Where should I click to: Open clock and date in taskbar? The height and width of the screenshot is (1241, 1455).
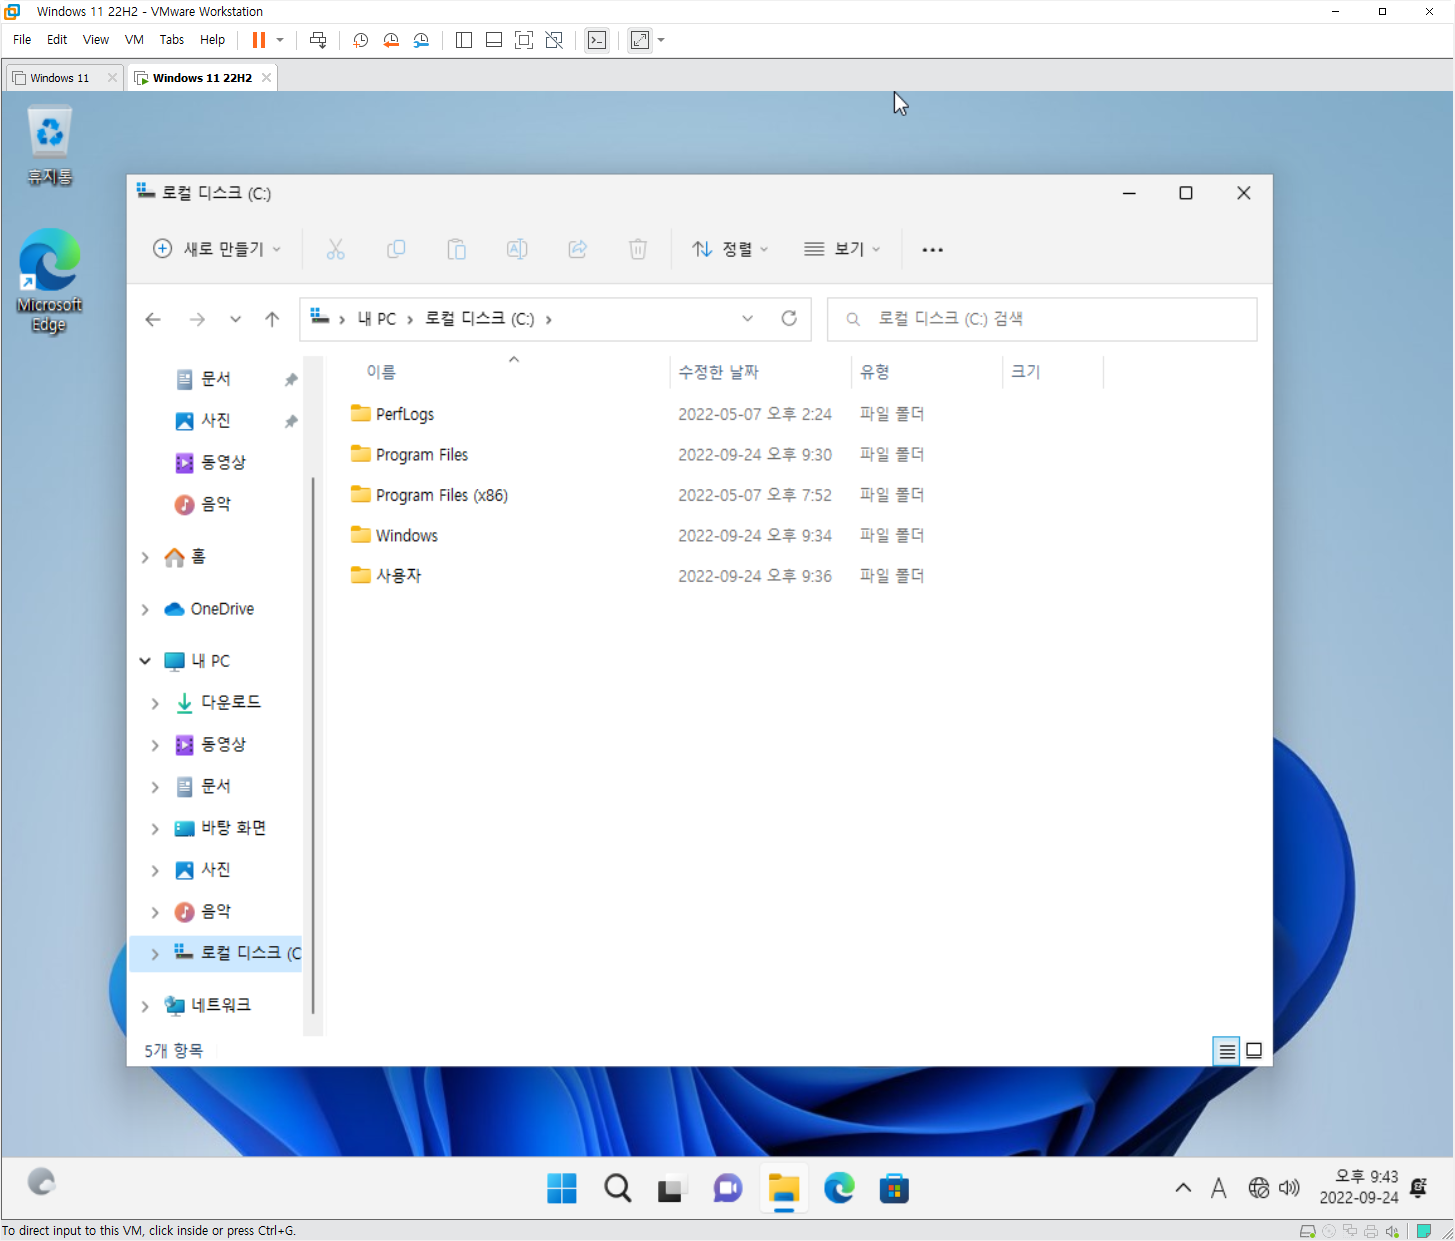pos(1358,1187)
